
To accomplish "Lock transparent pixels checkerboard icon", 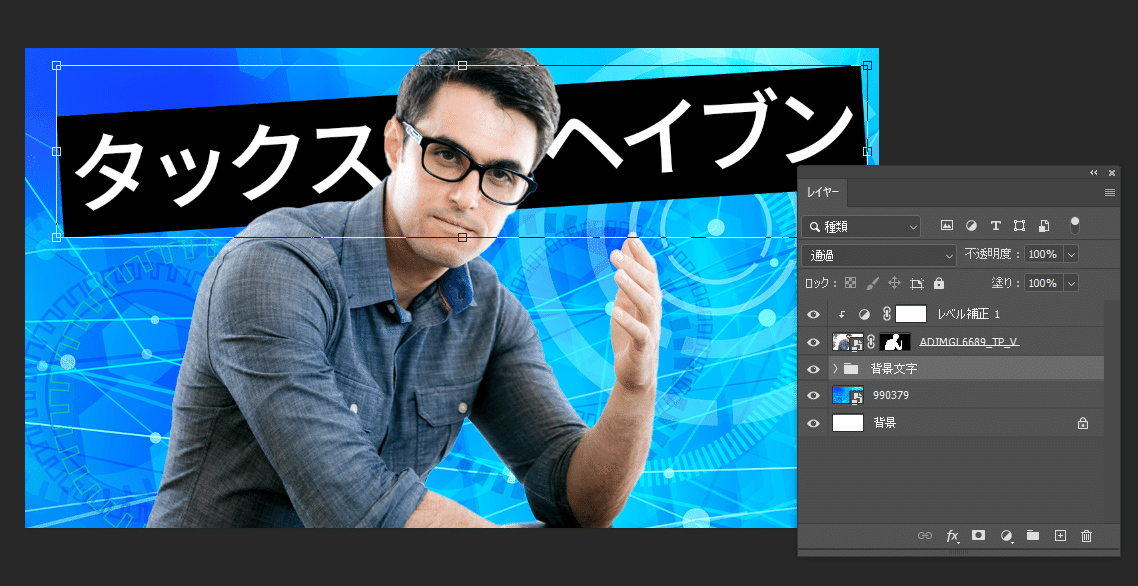I will click(851, 282).
